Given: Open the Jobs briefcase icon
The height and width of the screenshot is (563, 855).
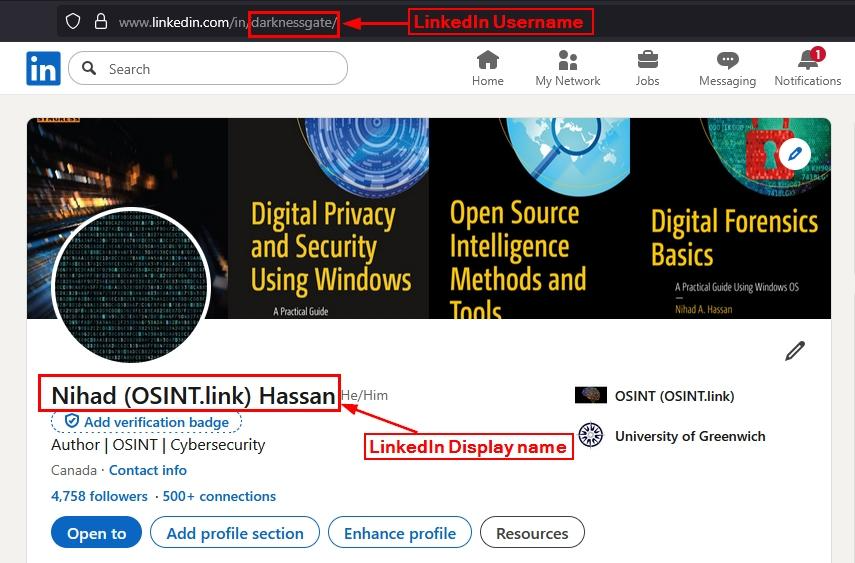Looking at the screenshot, I should [647, 60].
